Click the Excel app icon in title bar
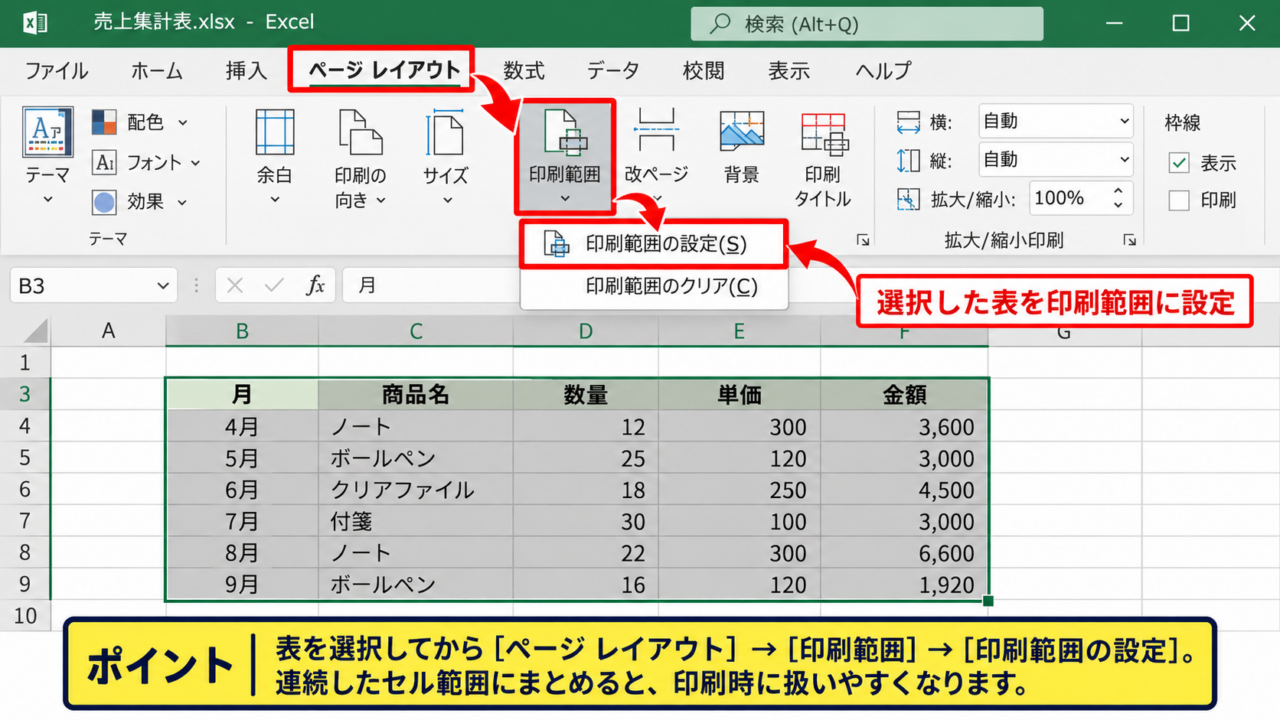Screen dimensions: 1280x720 35,22
